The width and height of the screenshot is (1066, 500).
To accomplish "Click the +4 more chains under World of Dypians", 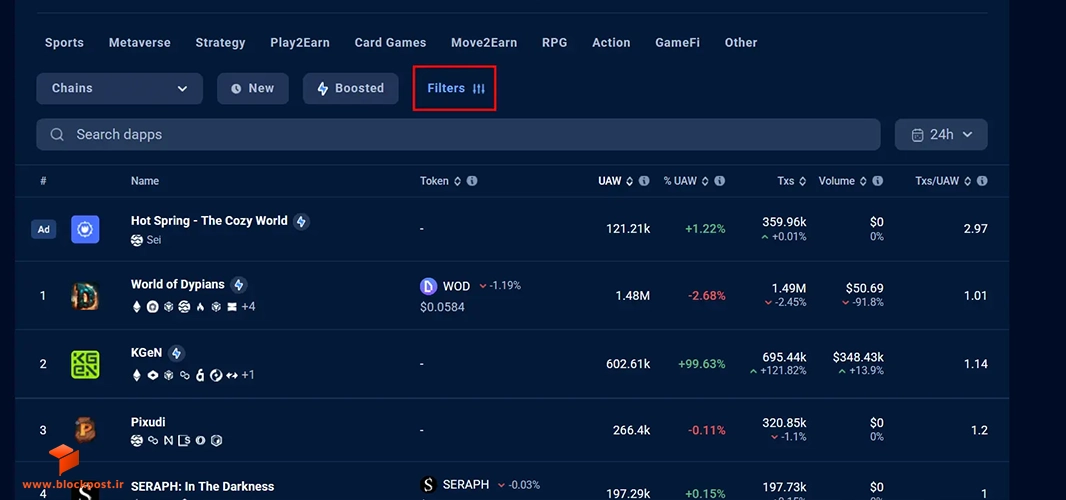I will pyautogui.click(x=248, y=307).
